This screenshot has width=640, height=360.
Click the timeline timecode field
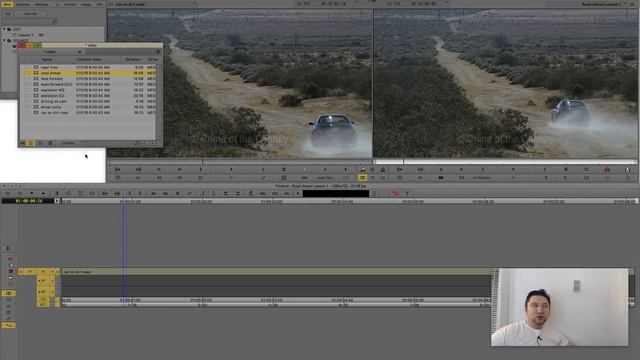(x=28, y=201)
